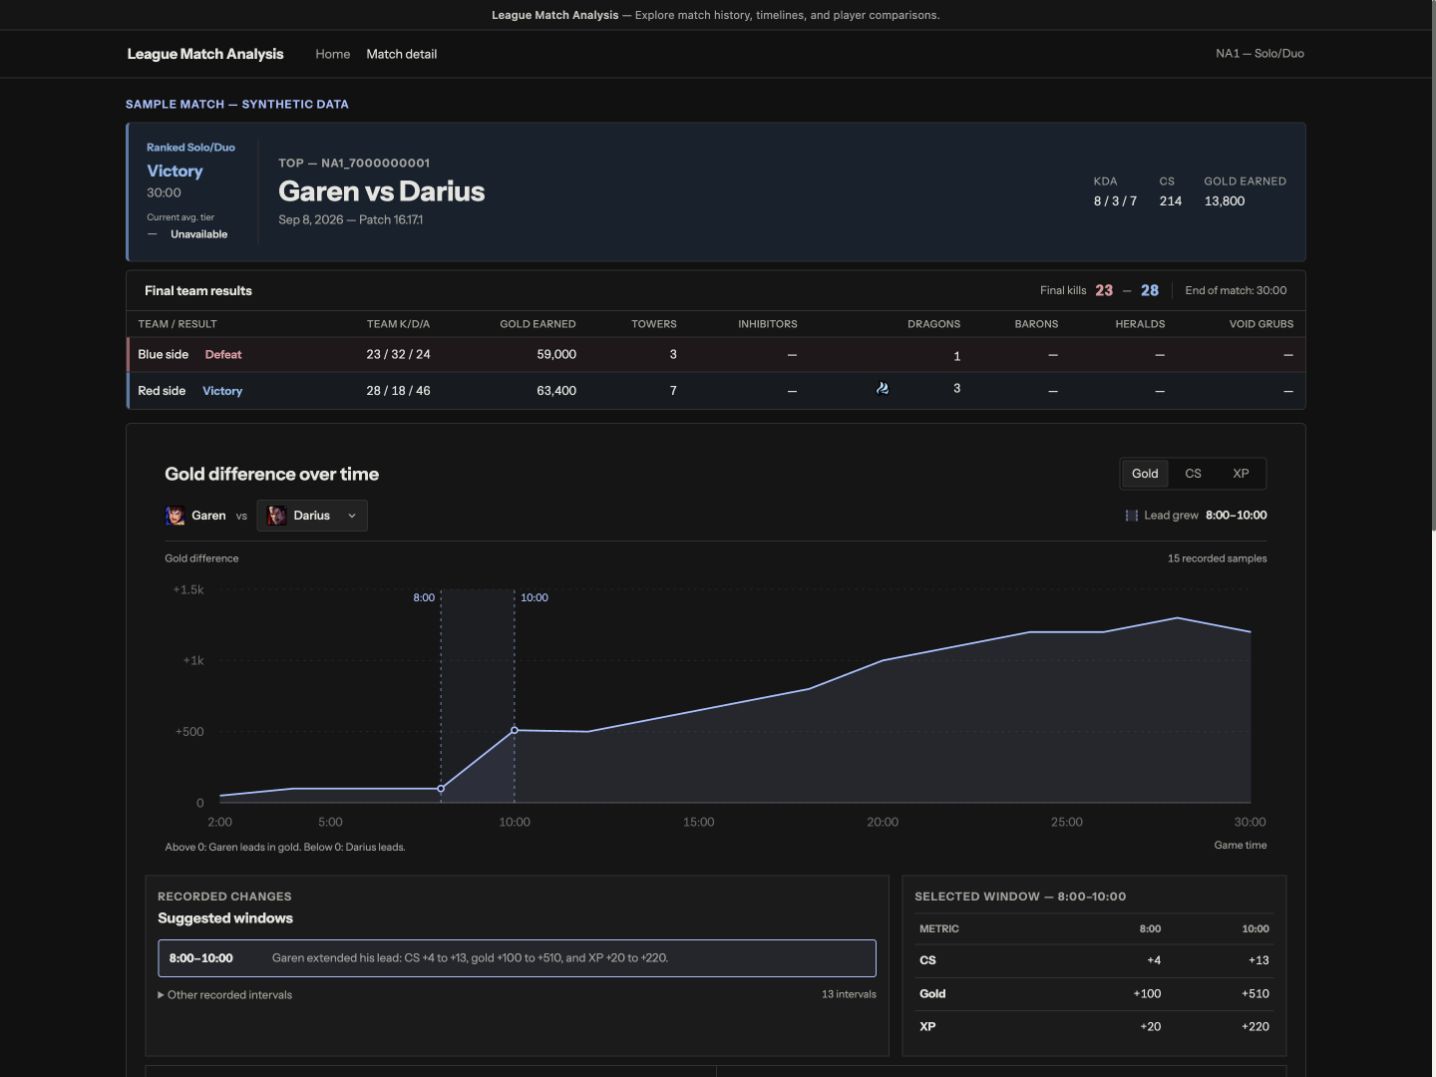This screenshot has width=1436, height=1077.
Task: Click the dragon soul icon in Red side row
Action: (x=882, y=388)
